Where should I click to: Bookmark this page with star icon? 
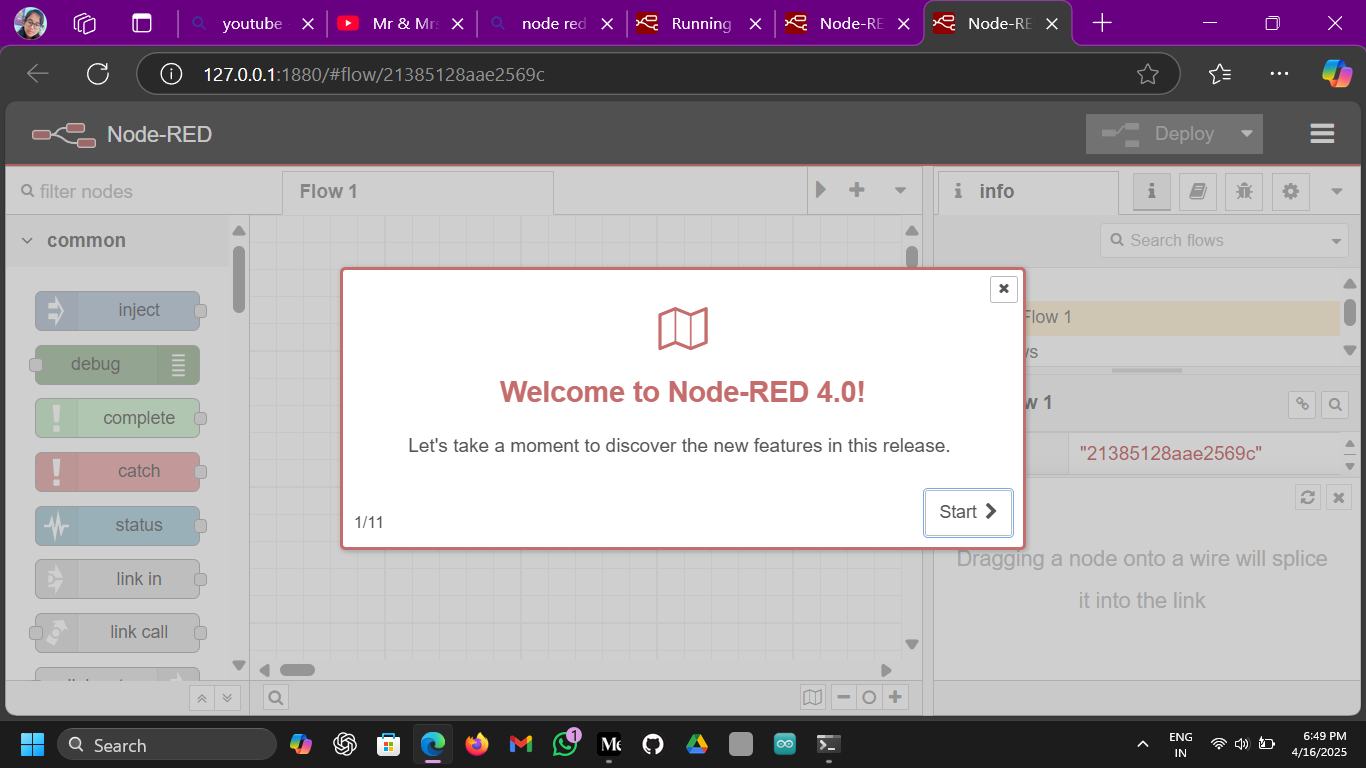1148,74
